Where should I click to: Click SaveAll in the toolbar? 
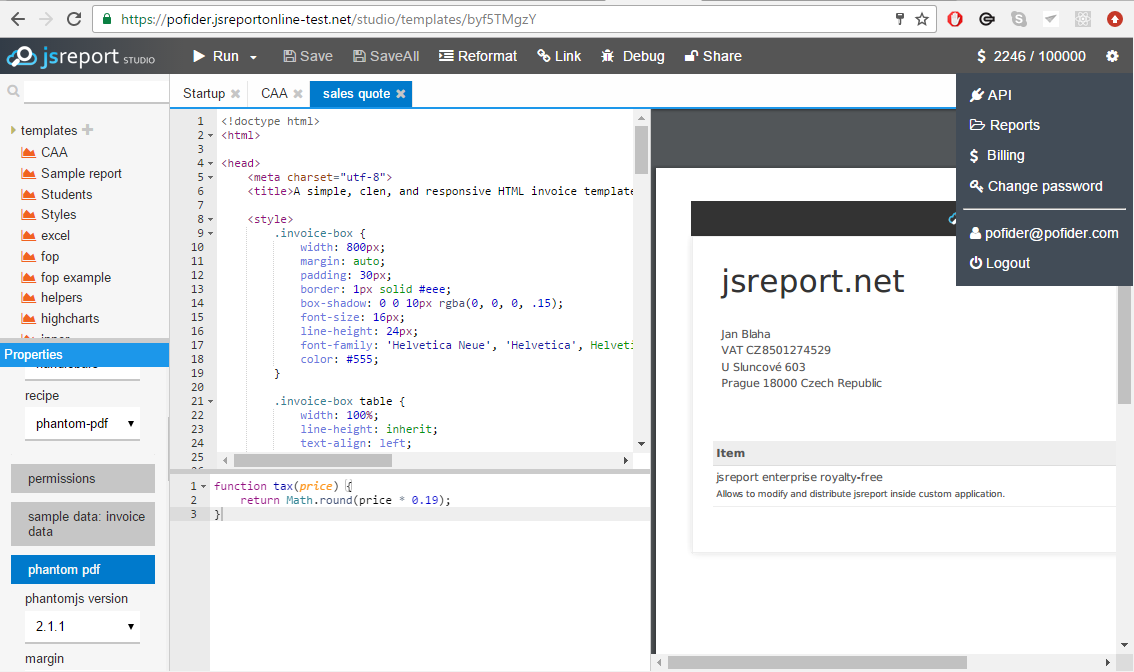(x=386, y=56)
